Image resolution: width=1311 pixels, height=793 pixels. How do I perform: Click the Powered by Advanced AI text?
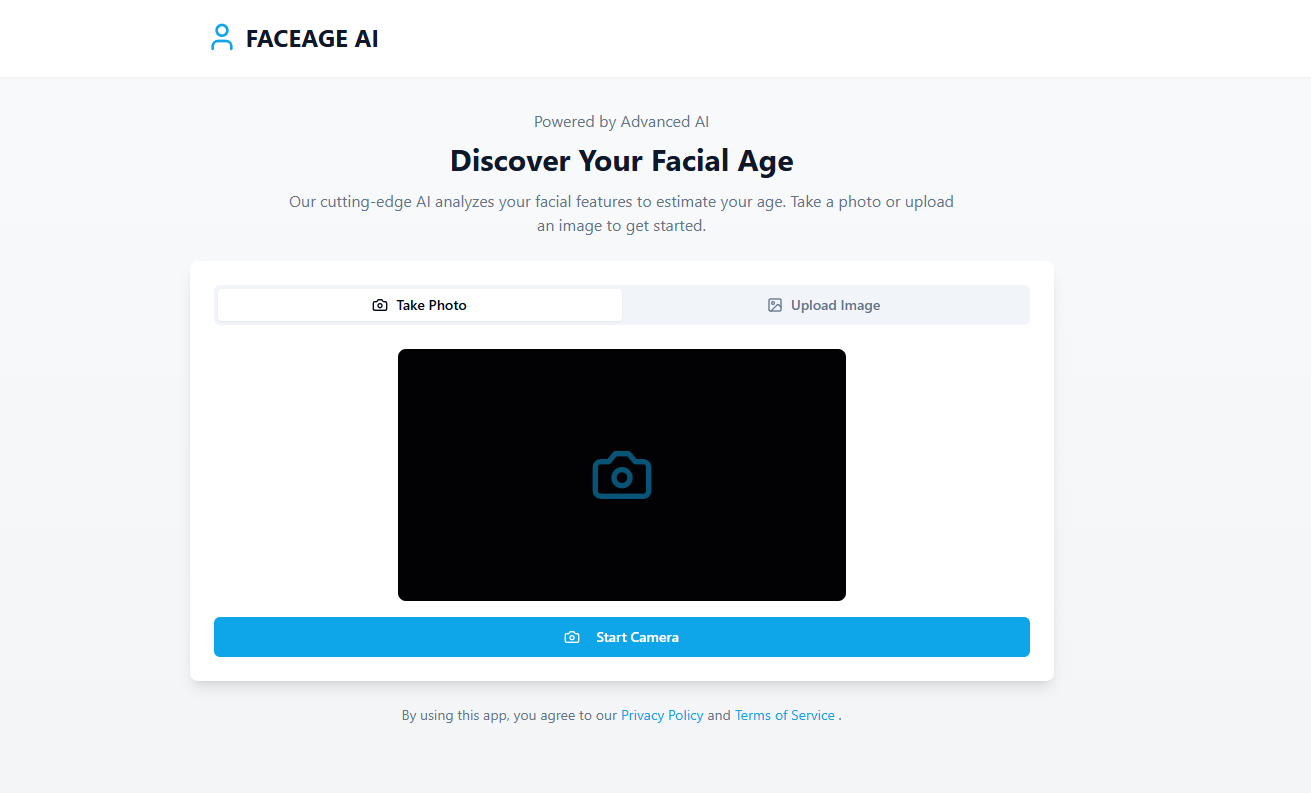(622, 121)
